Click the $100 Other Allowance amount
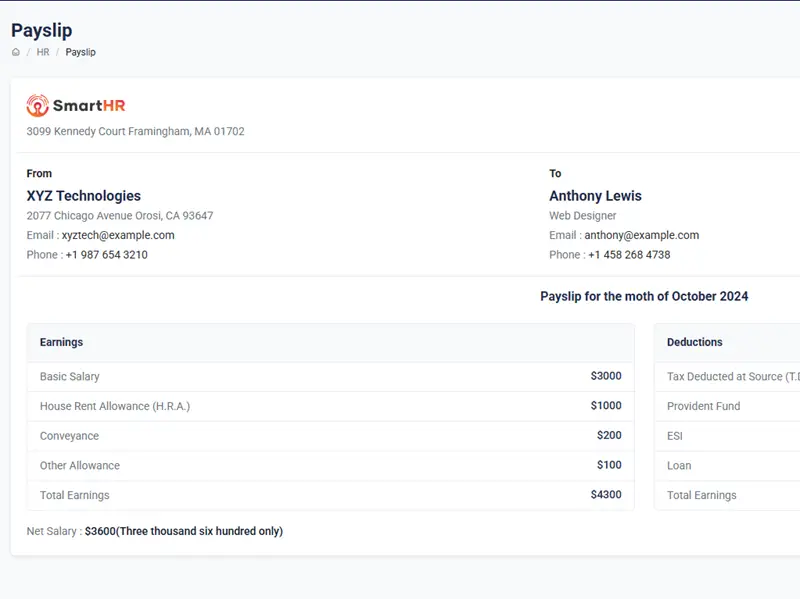Image resolution: width=800 pixels, height=599 pixels. (x=608, y=465)
